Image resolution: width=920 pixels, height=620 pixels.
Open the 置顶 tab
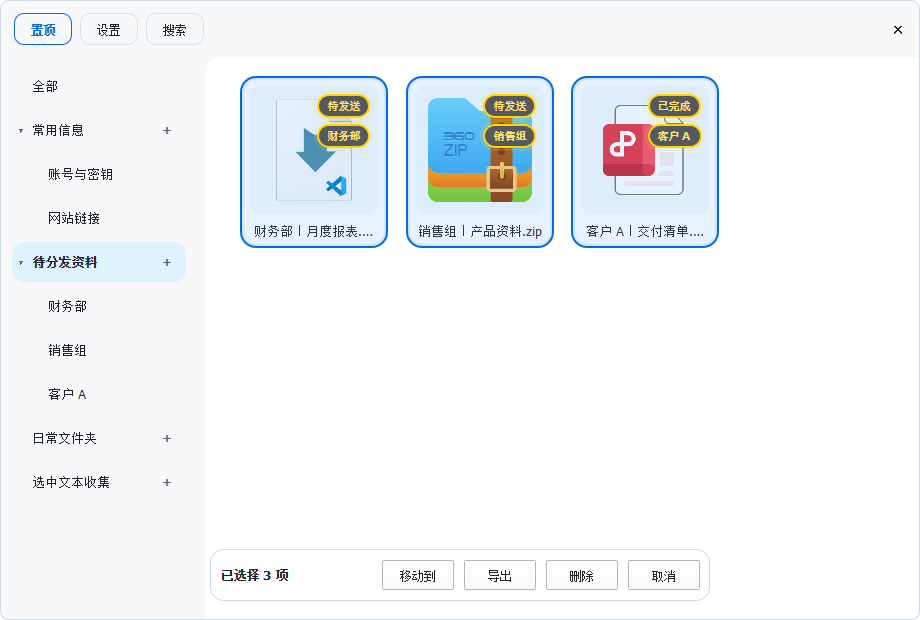(x=43, y=29)
